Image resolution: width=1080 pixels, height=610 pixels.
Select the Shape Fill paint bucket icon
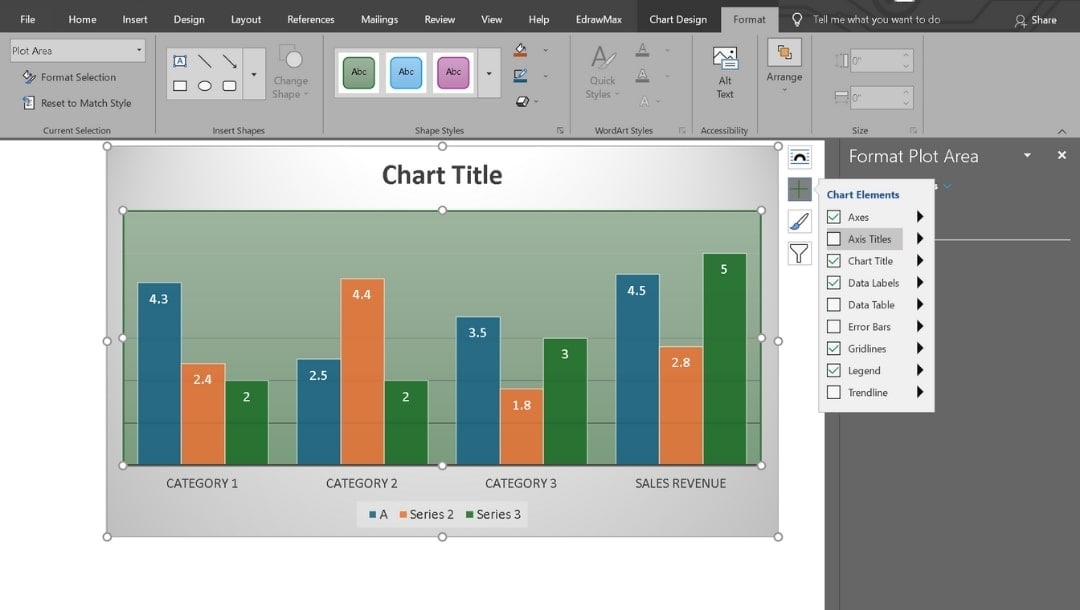pyautogui.click(x=521, y=50)
